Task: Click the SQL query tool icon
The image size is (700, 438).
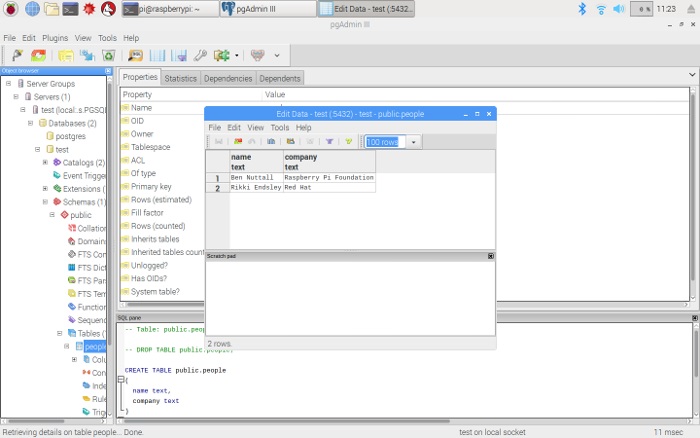Action: [135, 55]
